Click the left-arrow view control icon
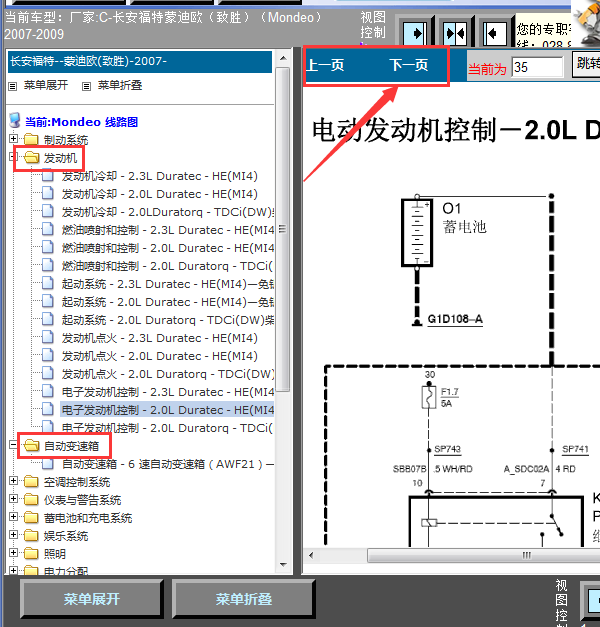 click(x=495, y=33)
